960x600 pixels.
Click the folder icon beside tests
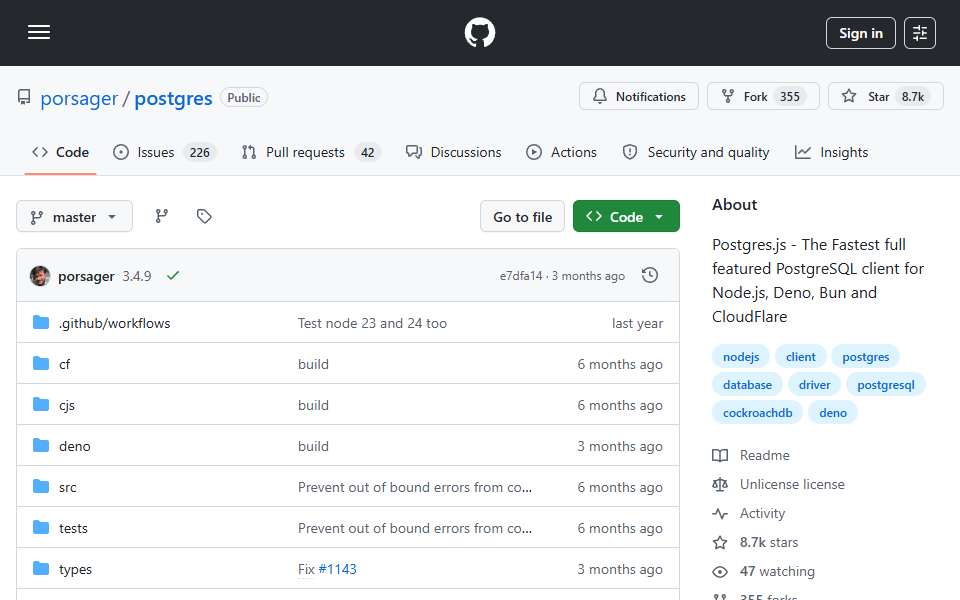[40, 527]
